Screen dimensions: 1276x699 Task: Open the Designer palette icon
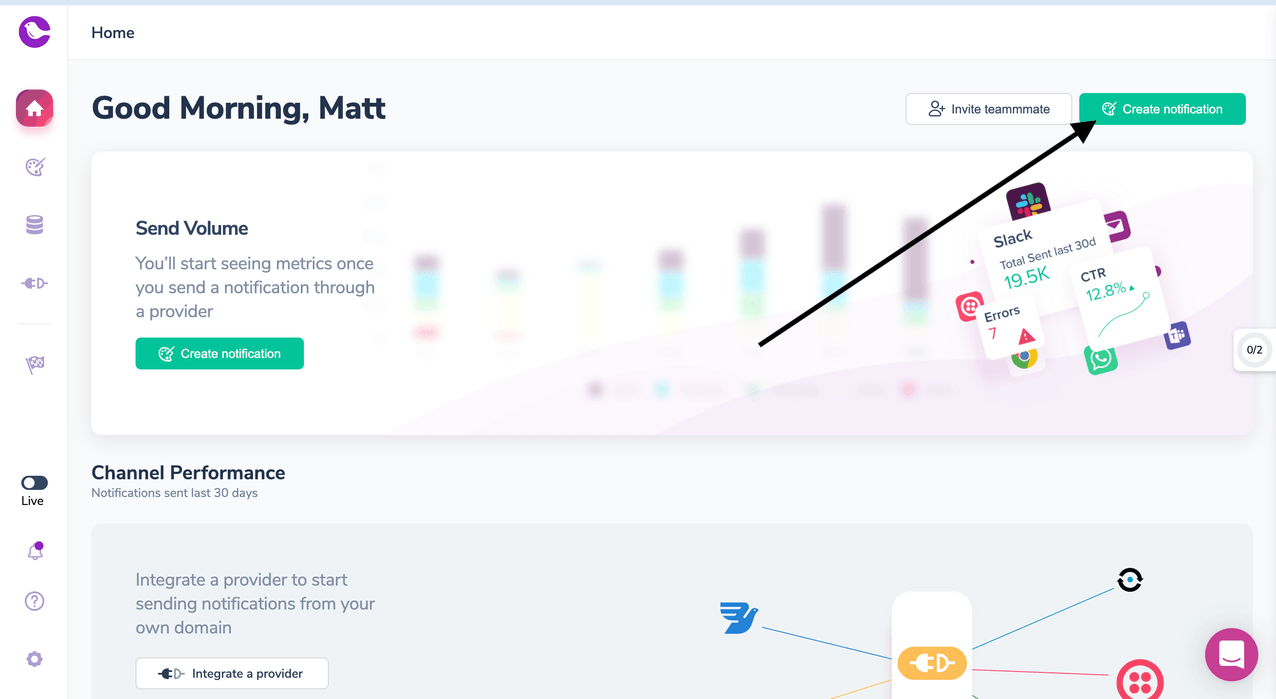35,167
